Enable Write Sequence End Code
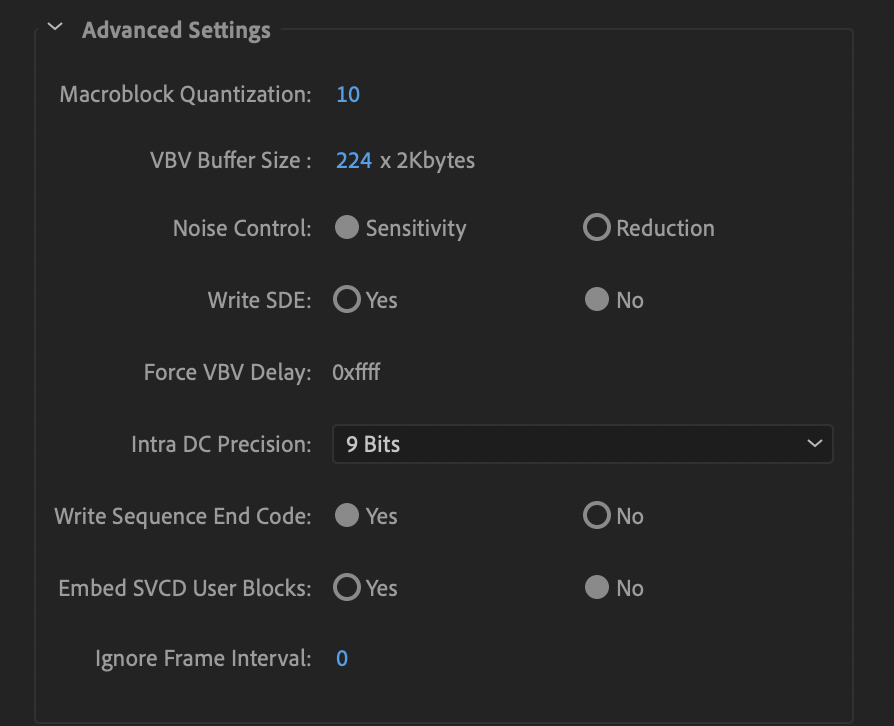 [x=347, y=516]
